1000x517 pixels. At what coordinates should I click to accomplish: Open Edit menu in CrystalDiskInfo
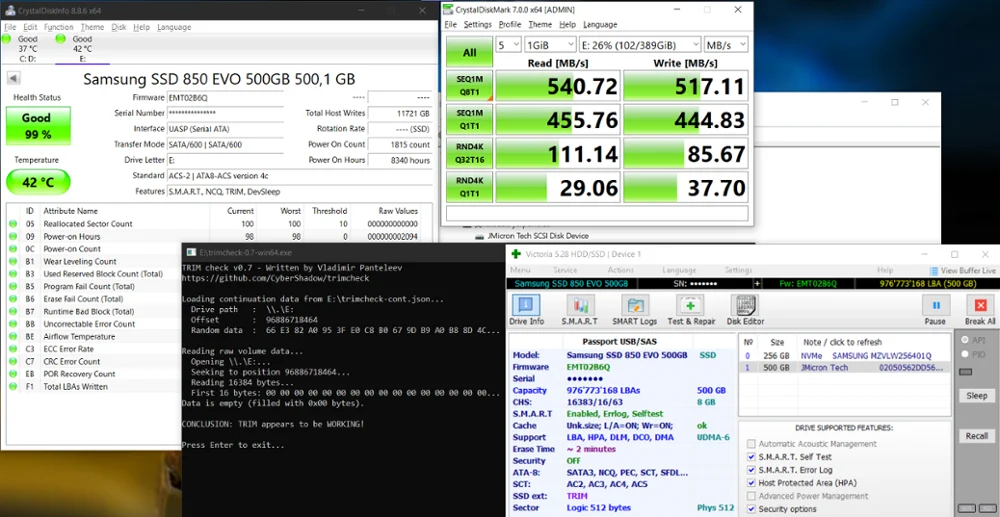coord(30,27)
